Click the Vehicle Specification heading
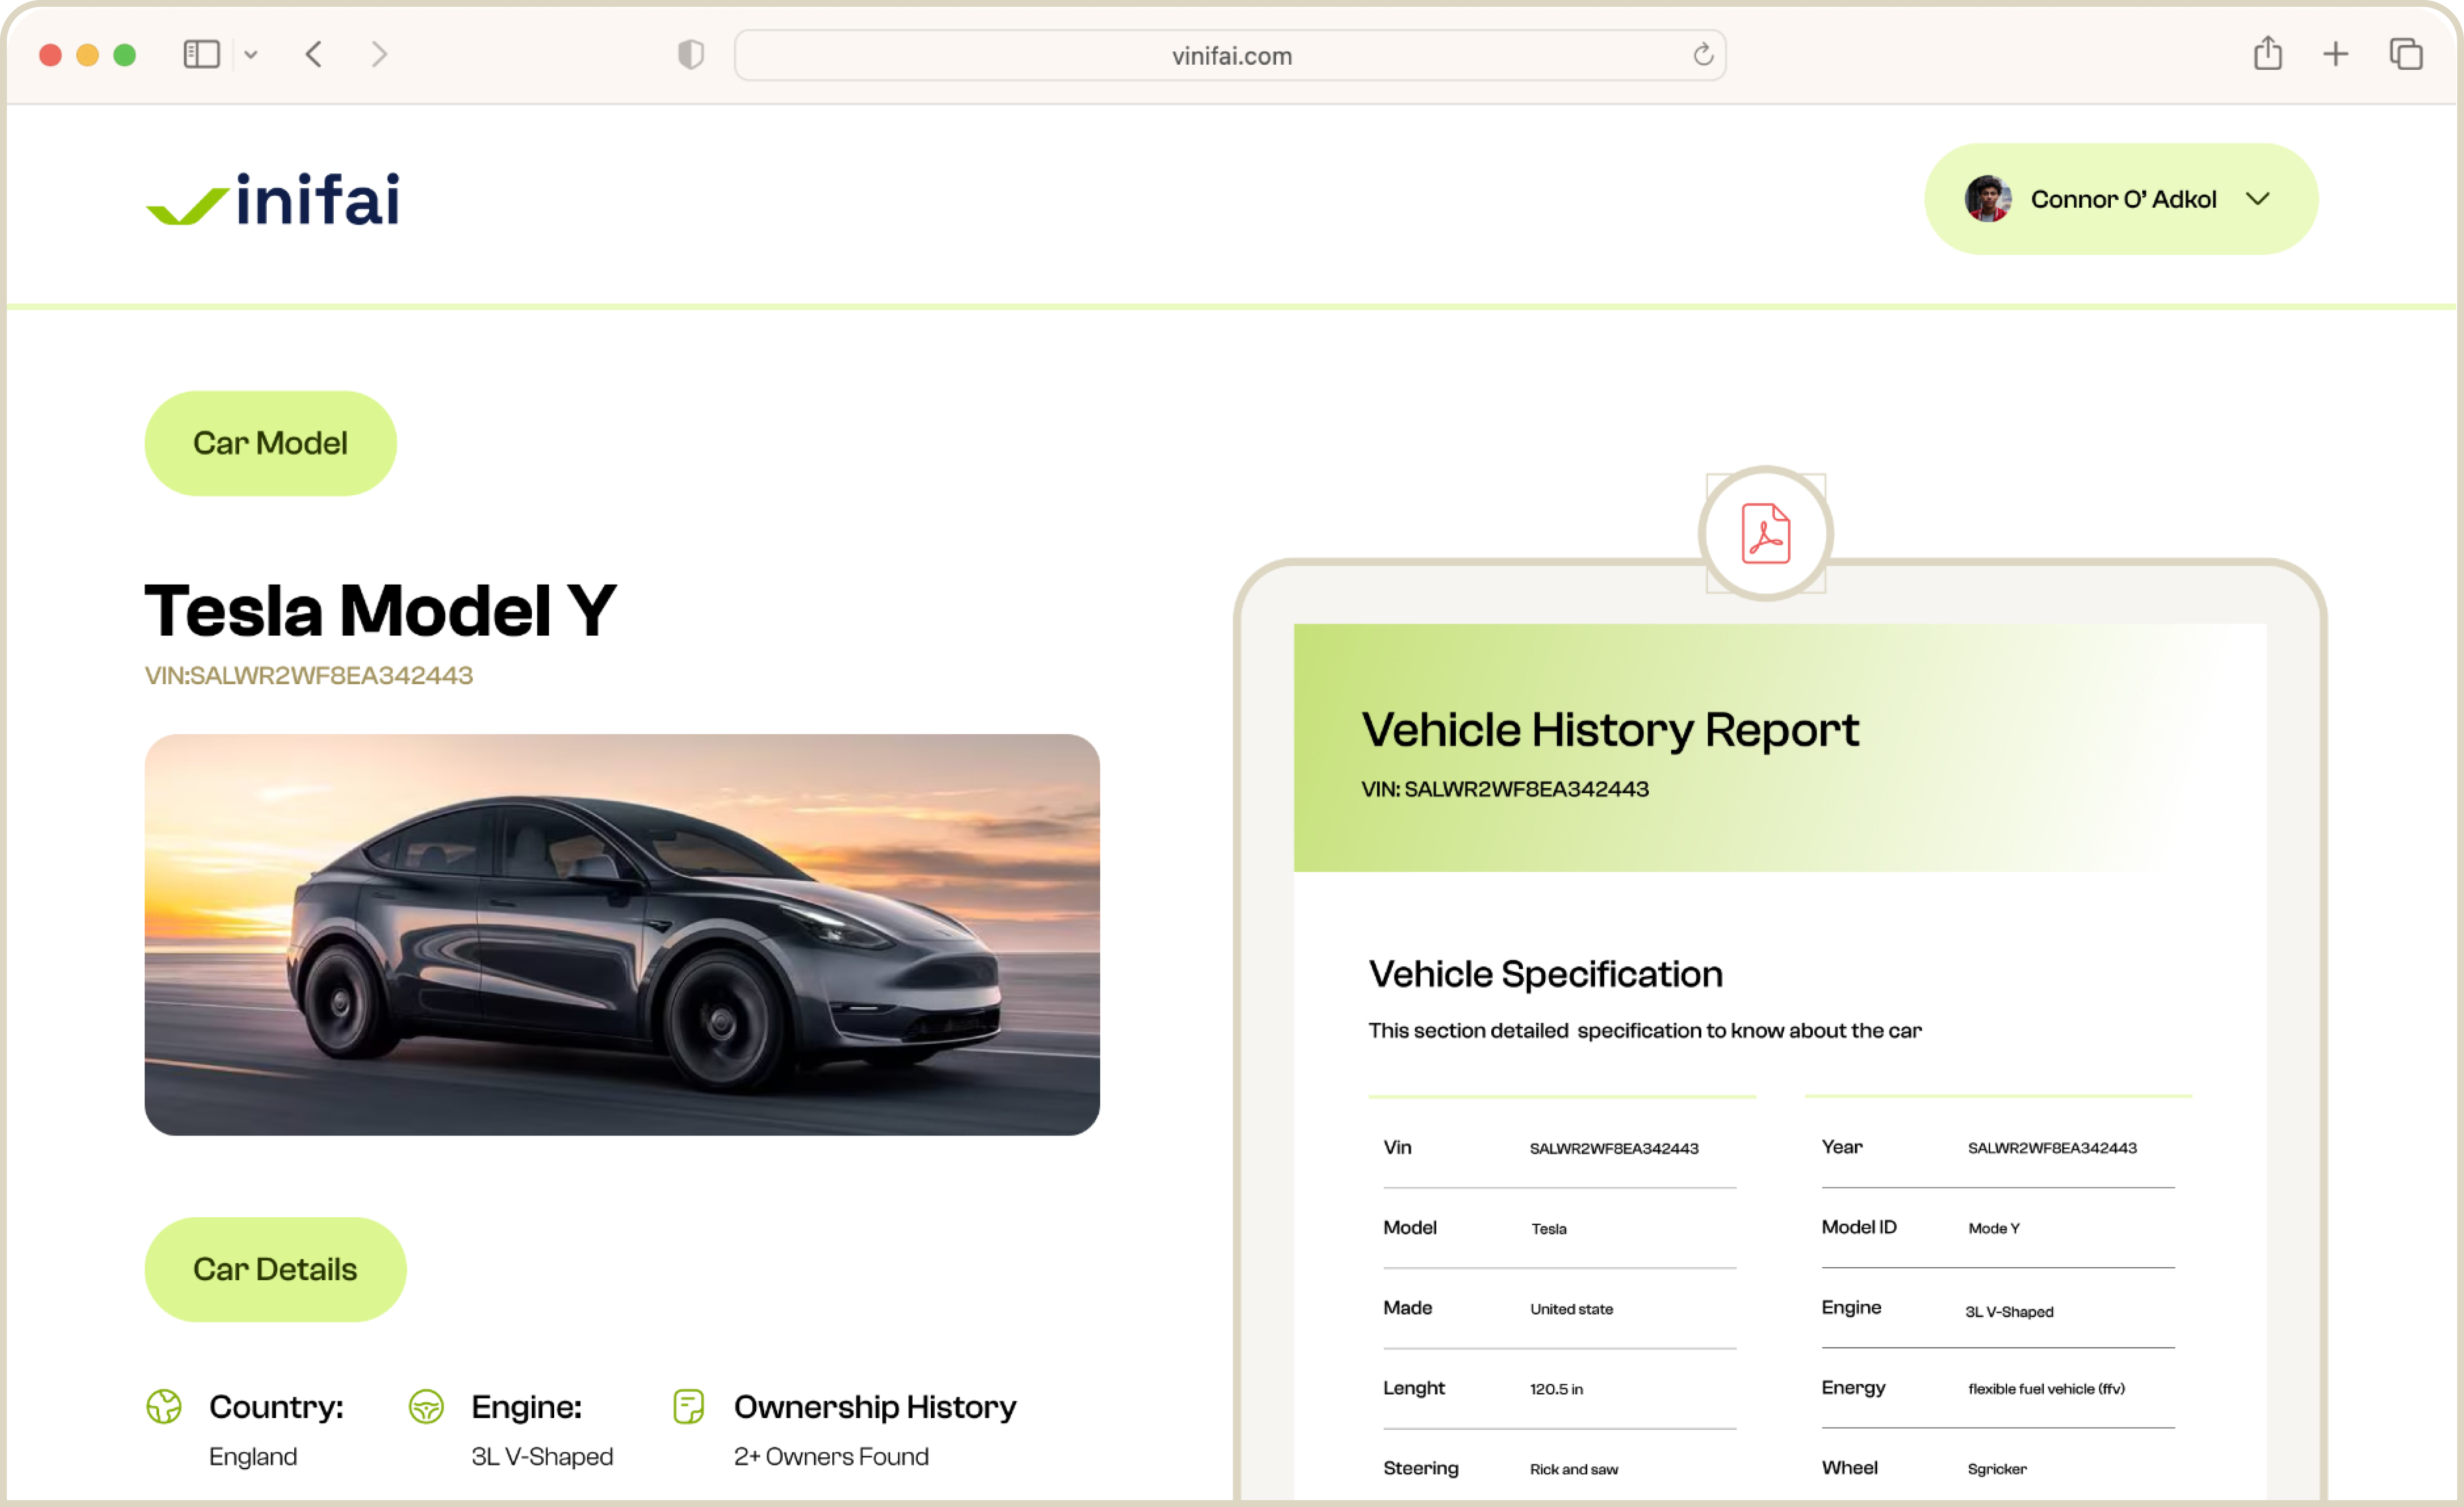2464x1507 pixels. (1546, 975)
